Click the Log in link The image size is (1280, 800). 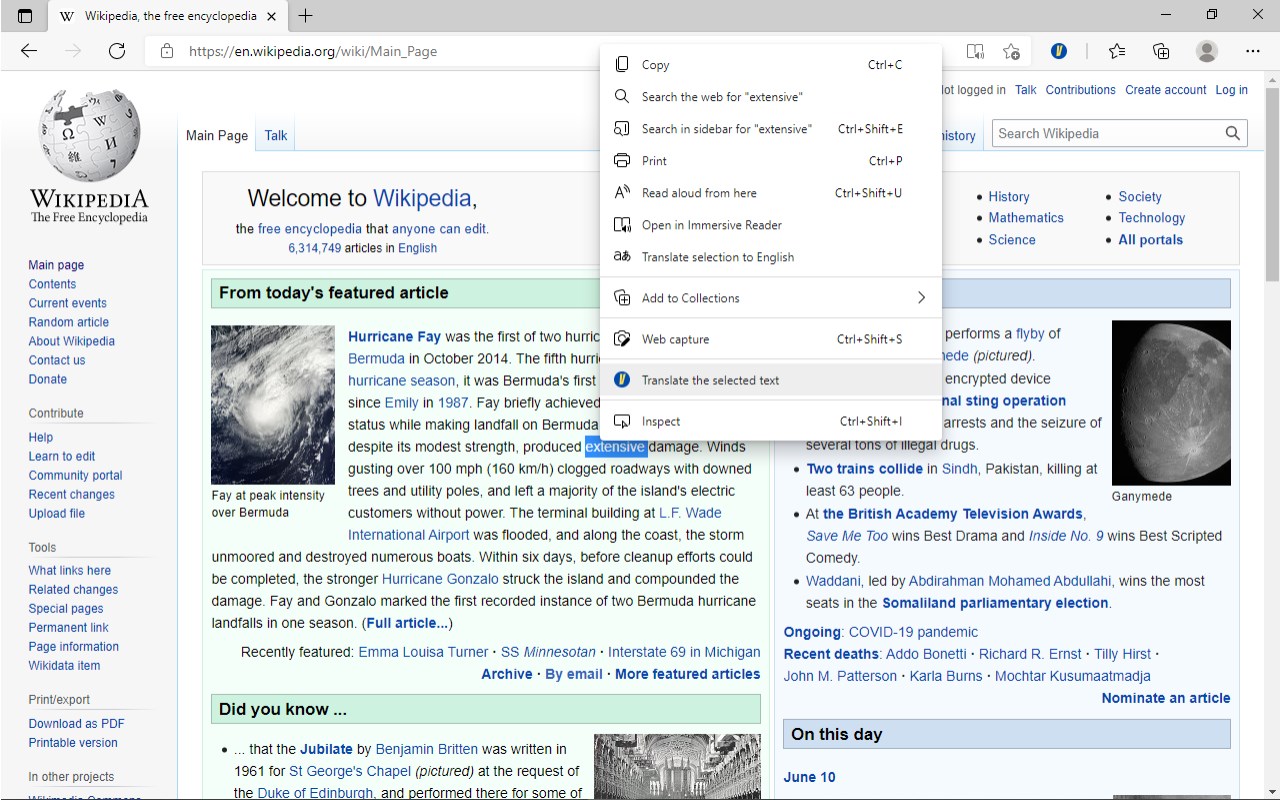pyautogui.click(x=1232, y=90)
